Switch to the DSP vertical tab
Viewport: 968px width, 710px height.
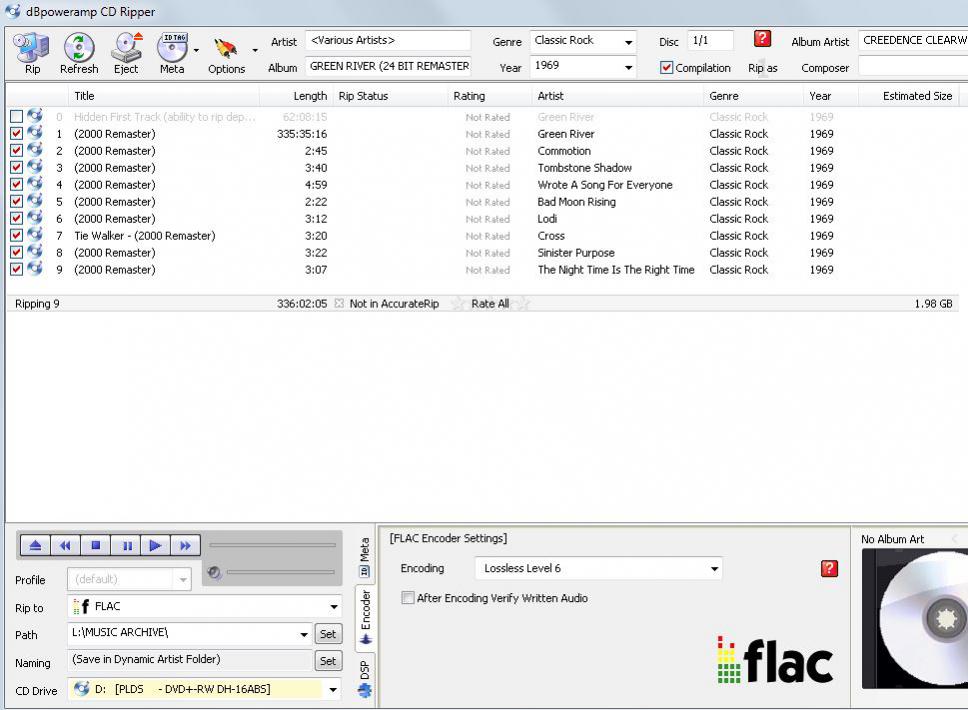tap(365, 676)
